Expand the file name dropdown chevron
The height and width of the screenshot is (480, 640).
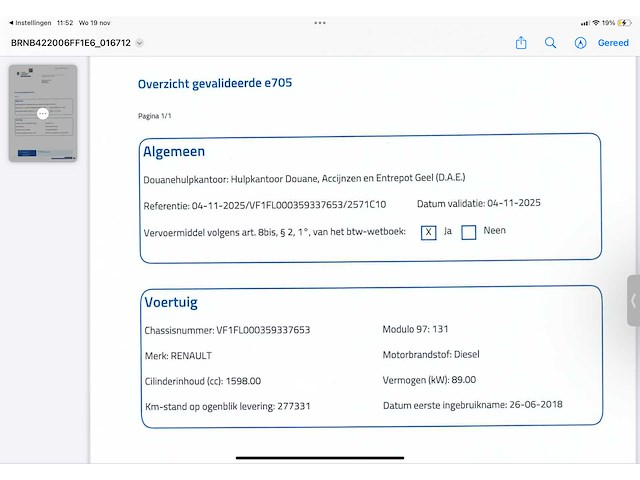click(x=140, y=43)
